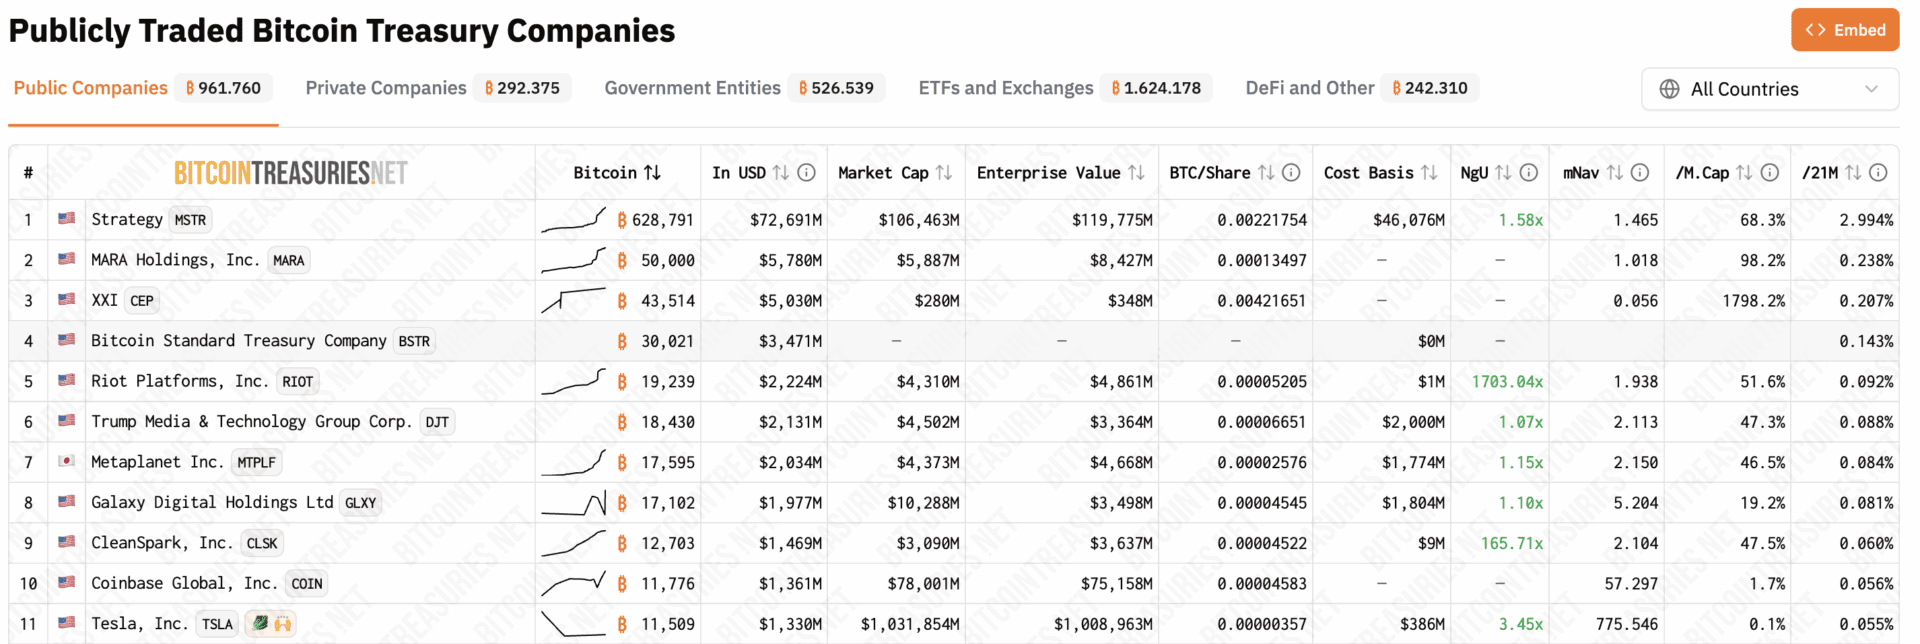Show info for mNav column
Screen dimensions: 1920x644
tap(1640, 173)
